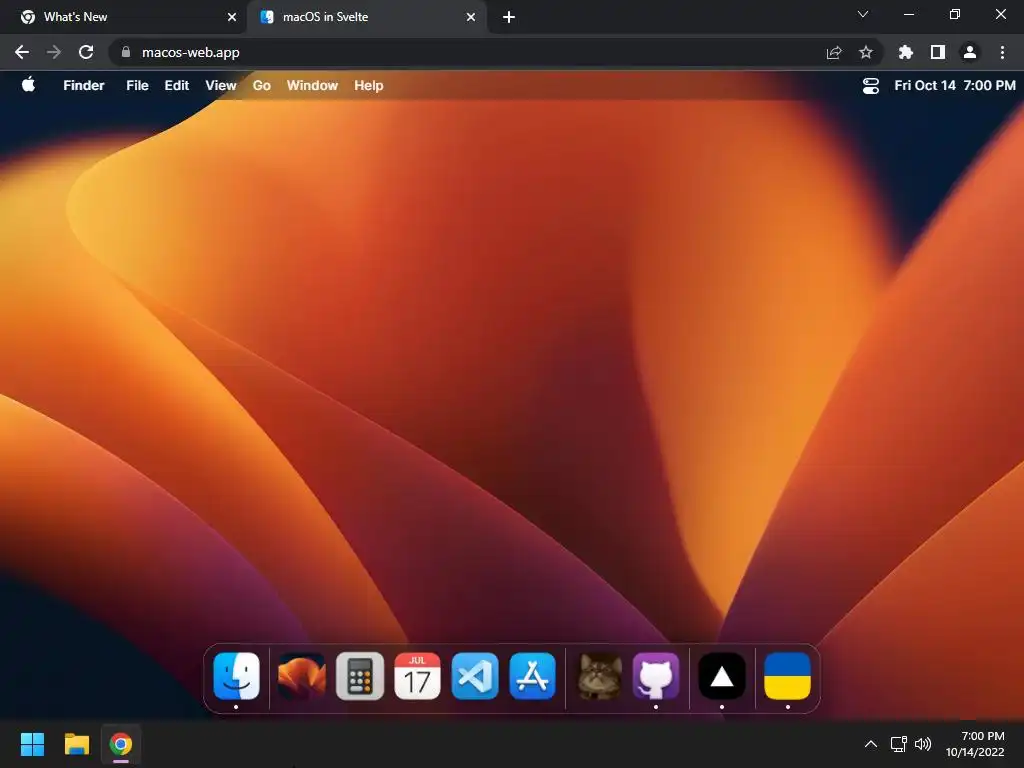Open the Calendar app showing 17
This screenshot has height=768, width=1024.
pos(417,676)
